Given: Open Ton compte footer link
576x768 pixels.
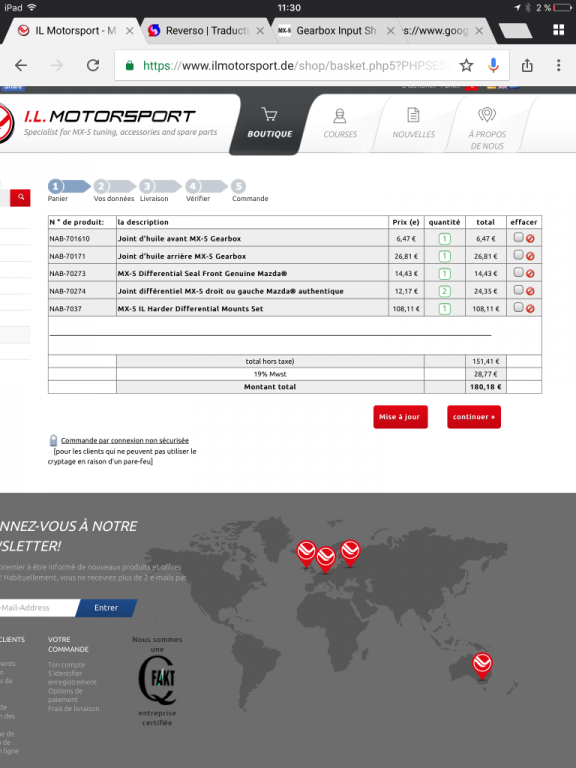Looking at the screenshot, I should [x=67, y=665].
